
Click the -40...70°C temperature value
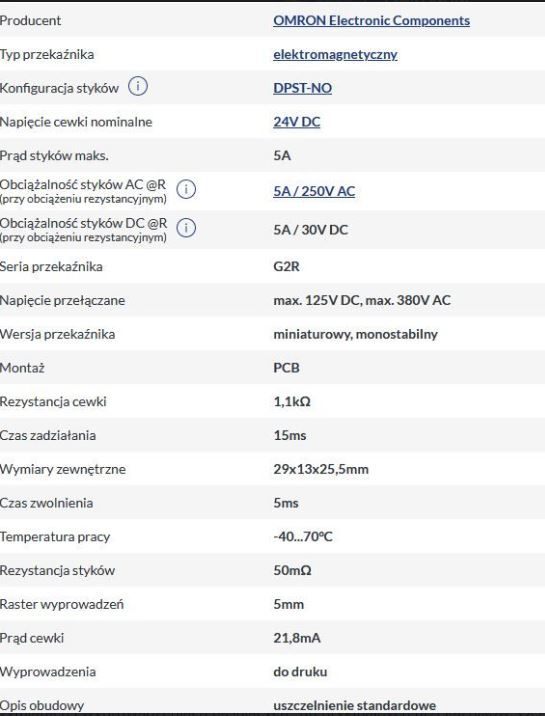click(x=303, y=537)
